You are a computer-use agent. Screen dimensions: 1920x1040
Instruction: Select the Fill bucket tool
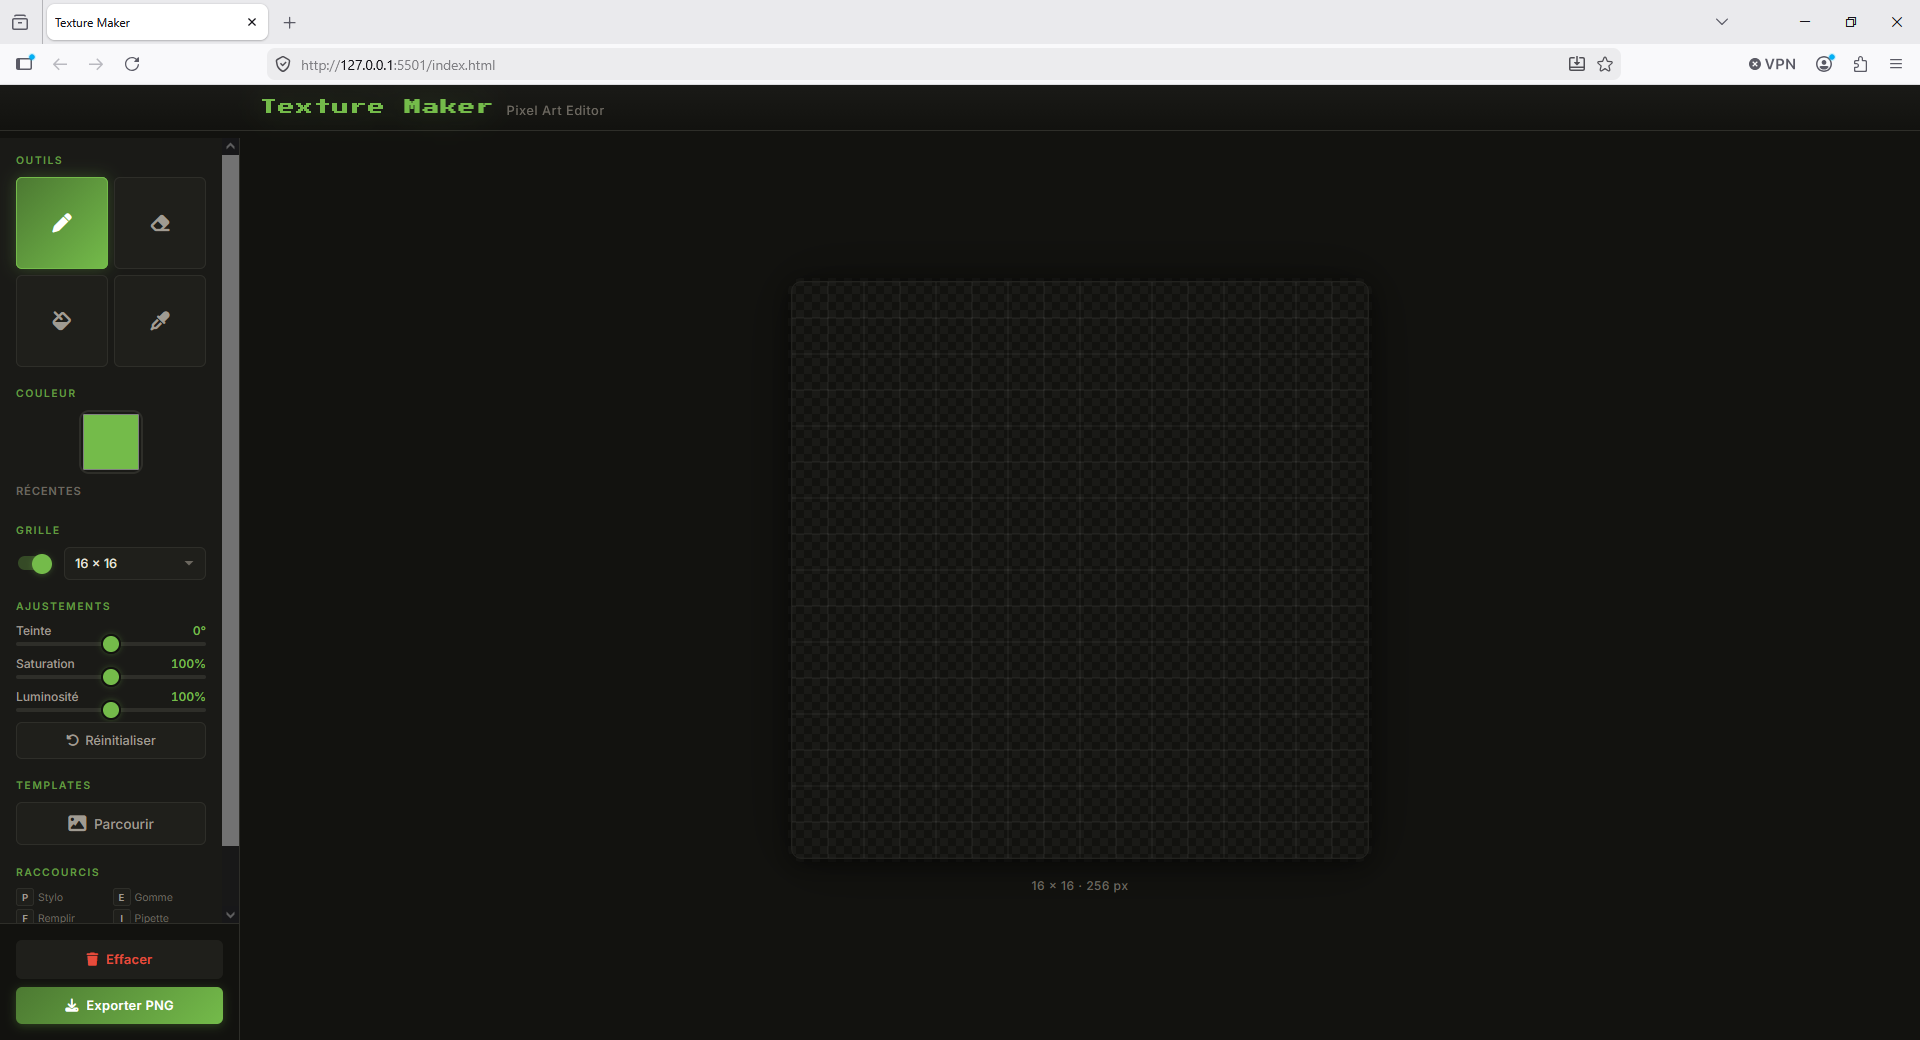[x=62, y=321]
